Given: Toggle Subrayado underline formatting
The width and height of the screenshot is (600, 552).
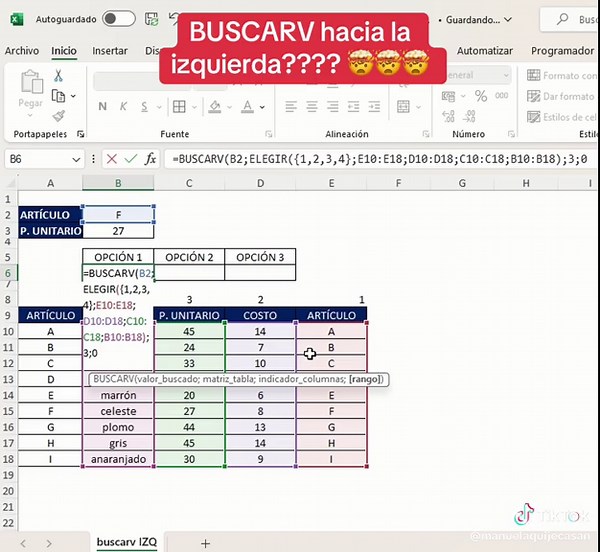Looking at the screenshot, I should 144,106.
